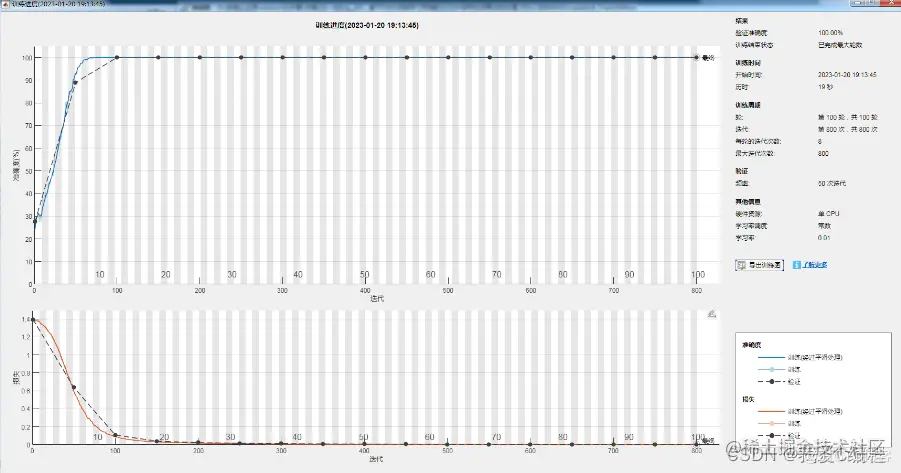Click the small toolbar icon atop the loss plot
901x473 pixels.
pyautogui.click(x=711, y=314)
